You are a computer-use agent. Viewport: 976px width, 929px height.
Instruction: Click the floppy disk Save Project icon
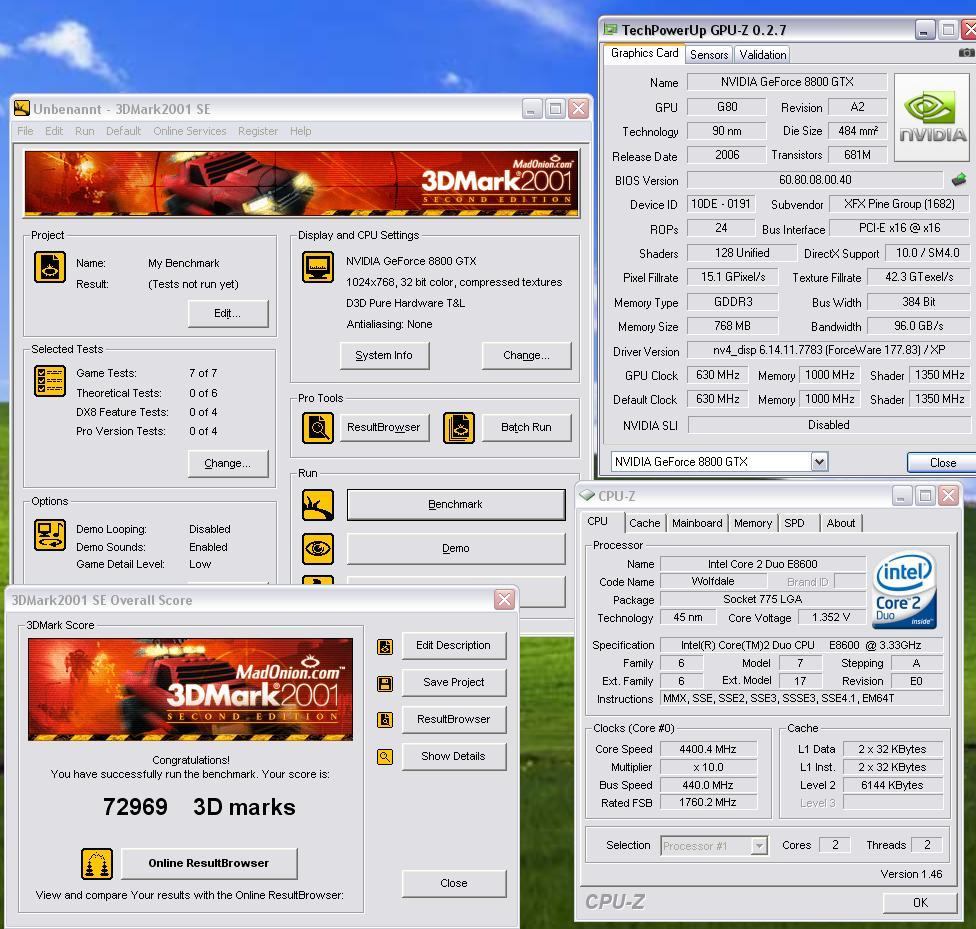coord(385,684)
